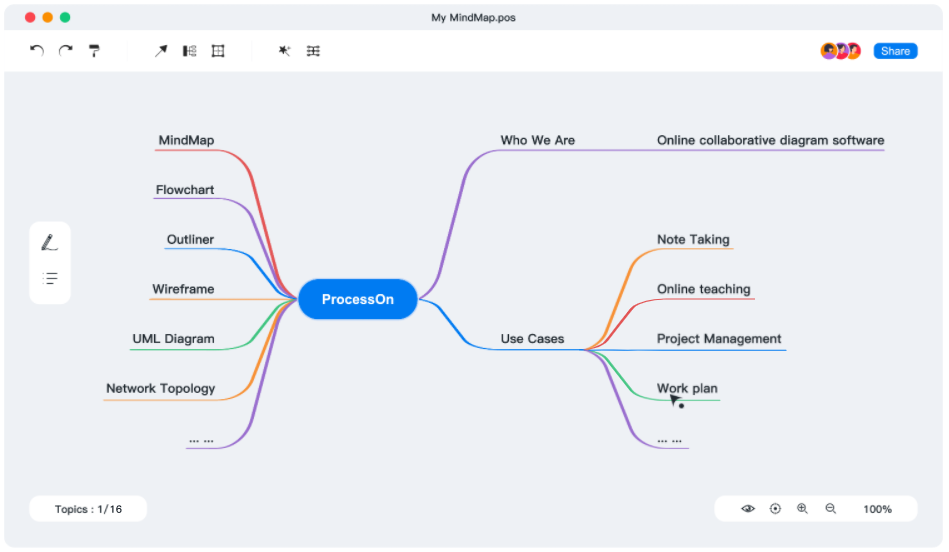Select the Who We Are topic

(x=537, y=140)
